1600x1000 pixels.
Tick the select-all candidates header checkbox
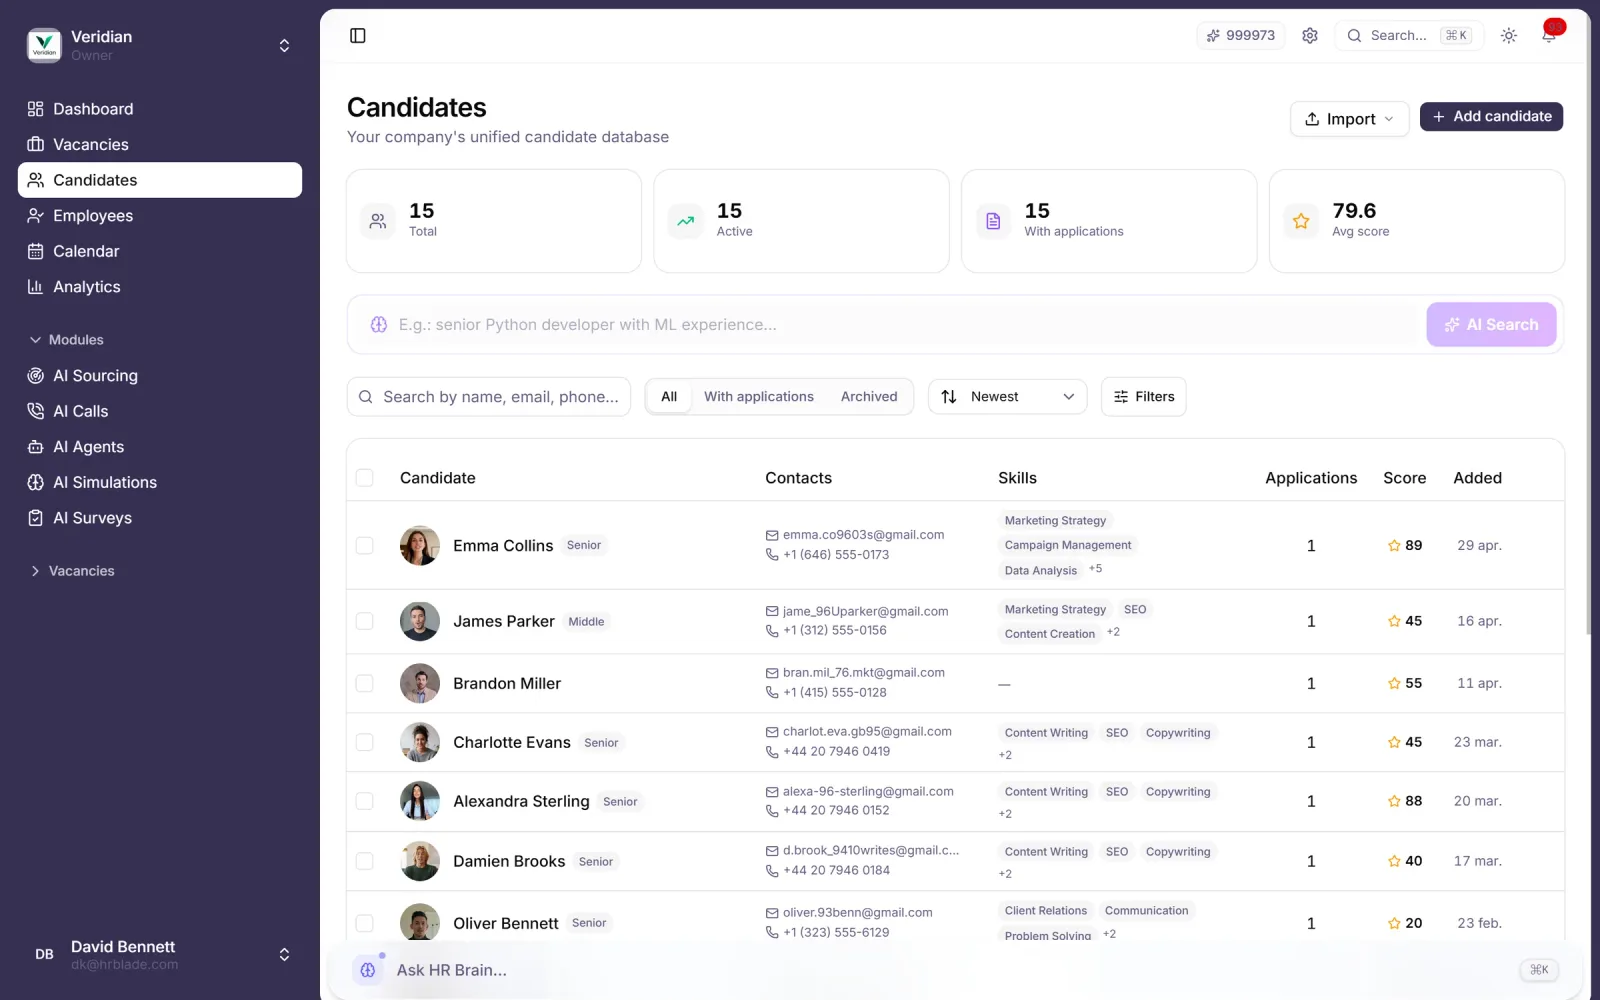pyautogui.click(x=365, y=478)
